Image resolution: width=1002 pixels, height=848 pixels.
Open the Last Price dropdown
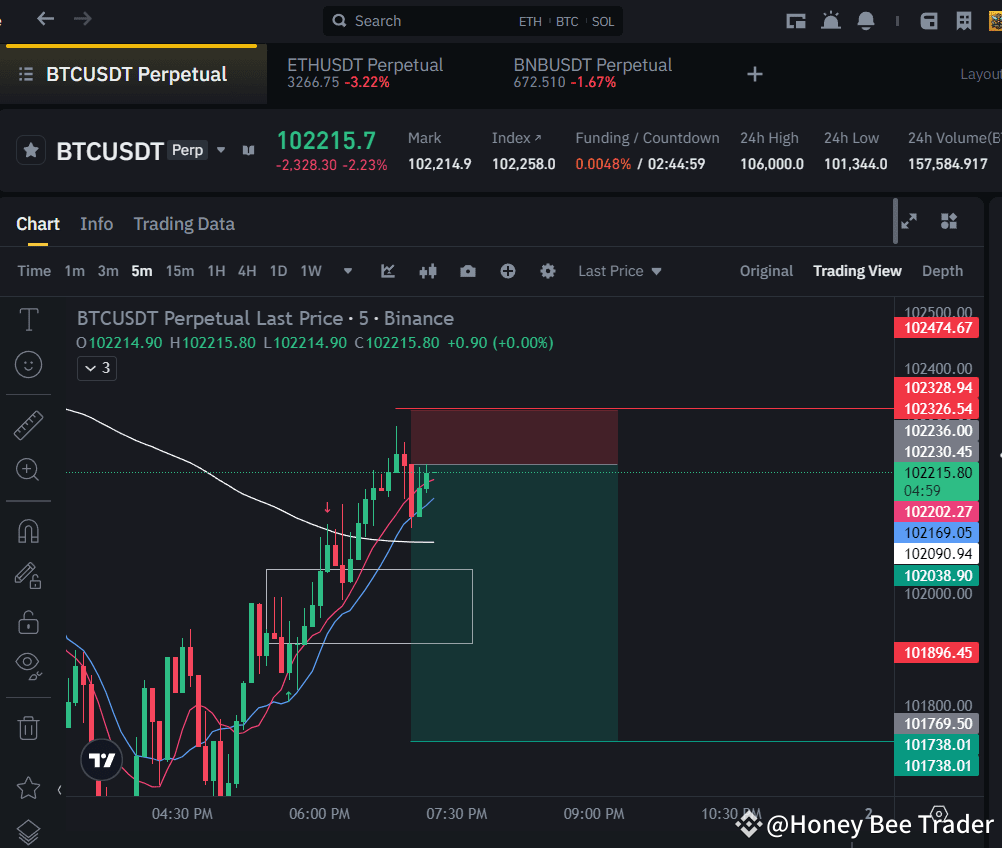click(619, 271)
